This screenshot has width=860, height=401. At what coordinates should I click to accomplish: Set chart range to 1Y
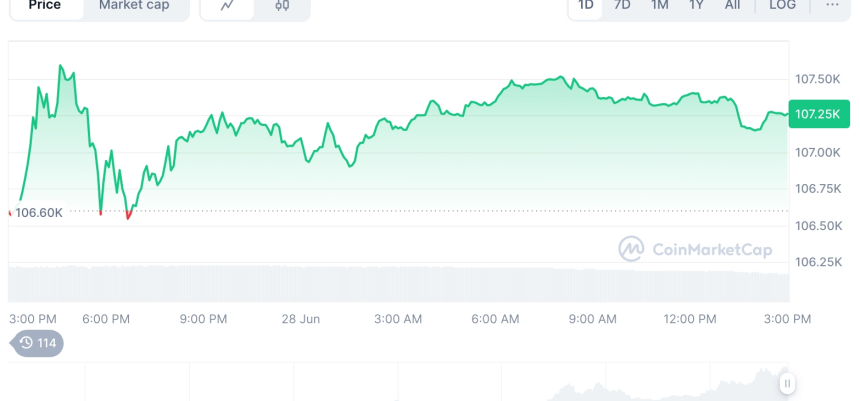coord(696,5)
